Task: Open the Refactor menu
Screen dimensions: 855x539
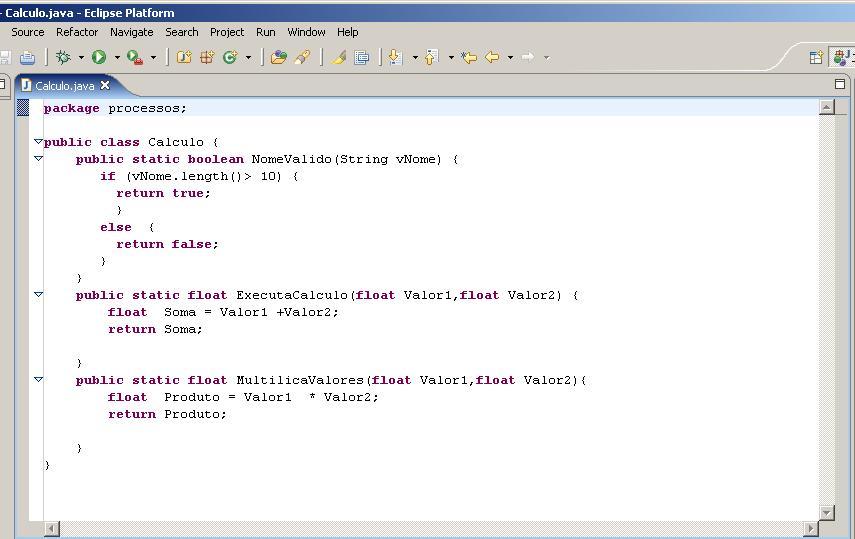Action: [x=77, y=32]
